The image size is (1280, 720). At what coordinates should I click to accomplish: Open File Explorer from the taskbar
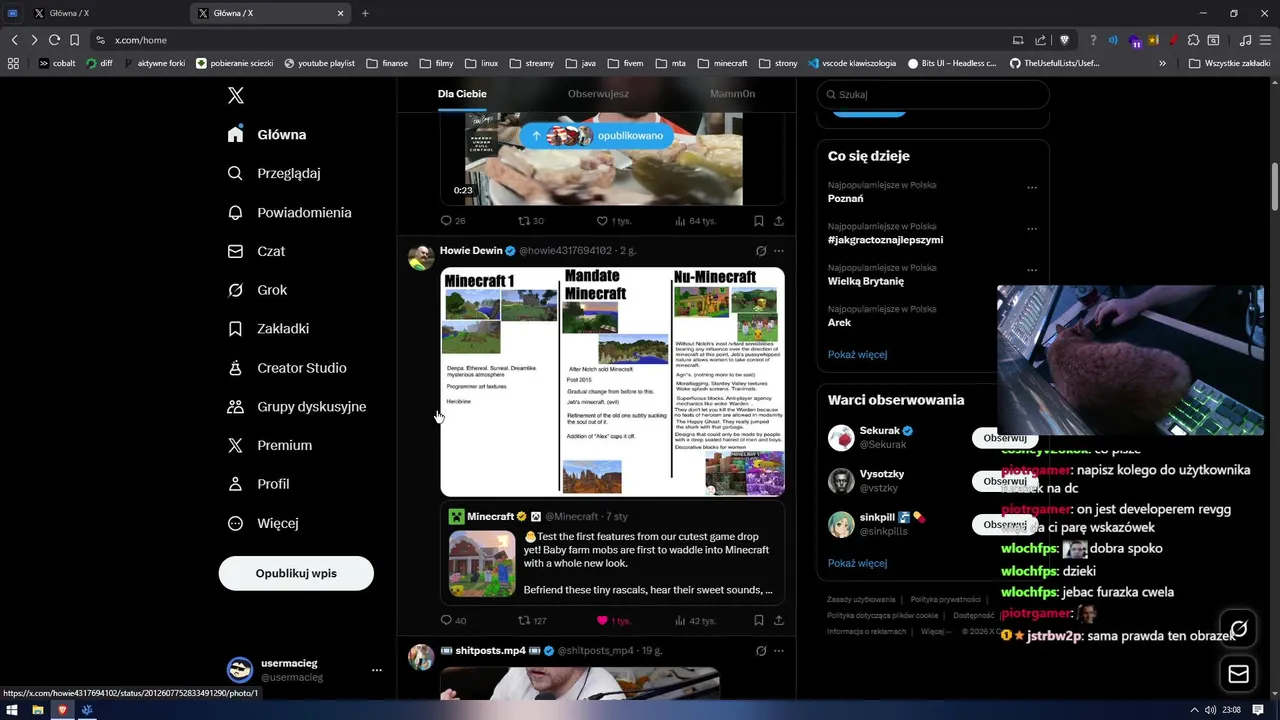click(x=37, y=710)
